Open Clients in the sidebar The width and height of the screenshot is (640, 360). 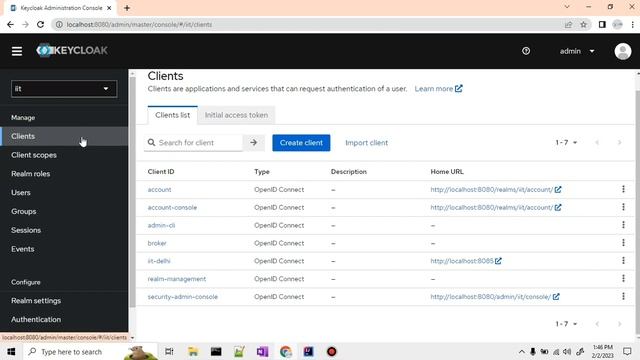64,136
